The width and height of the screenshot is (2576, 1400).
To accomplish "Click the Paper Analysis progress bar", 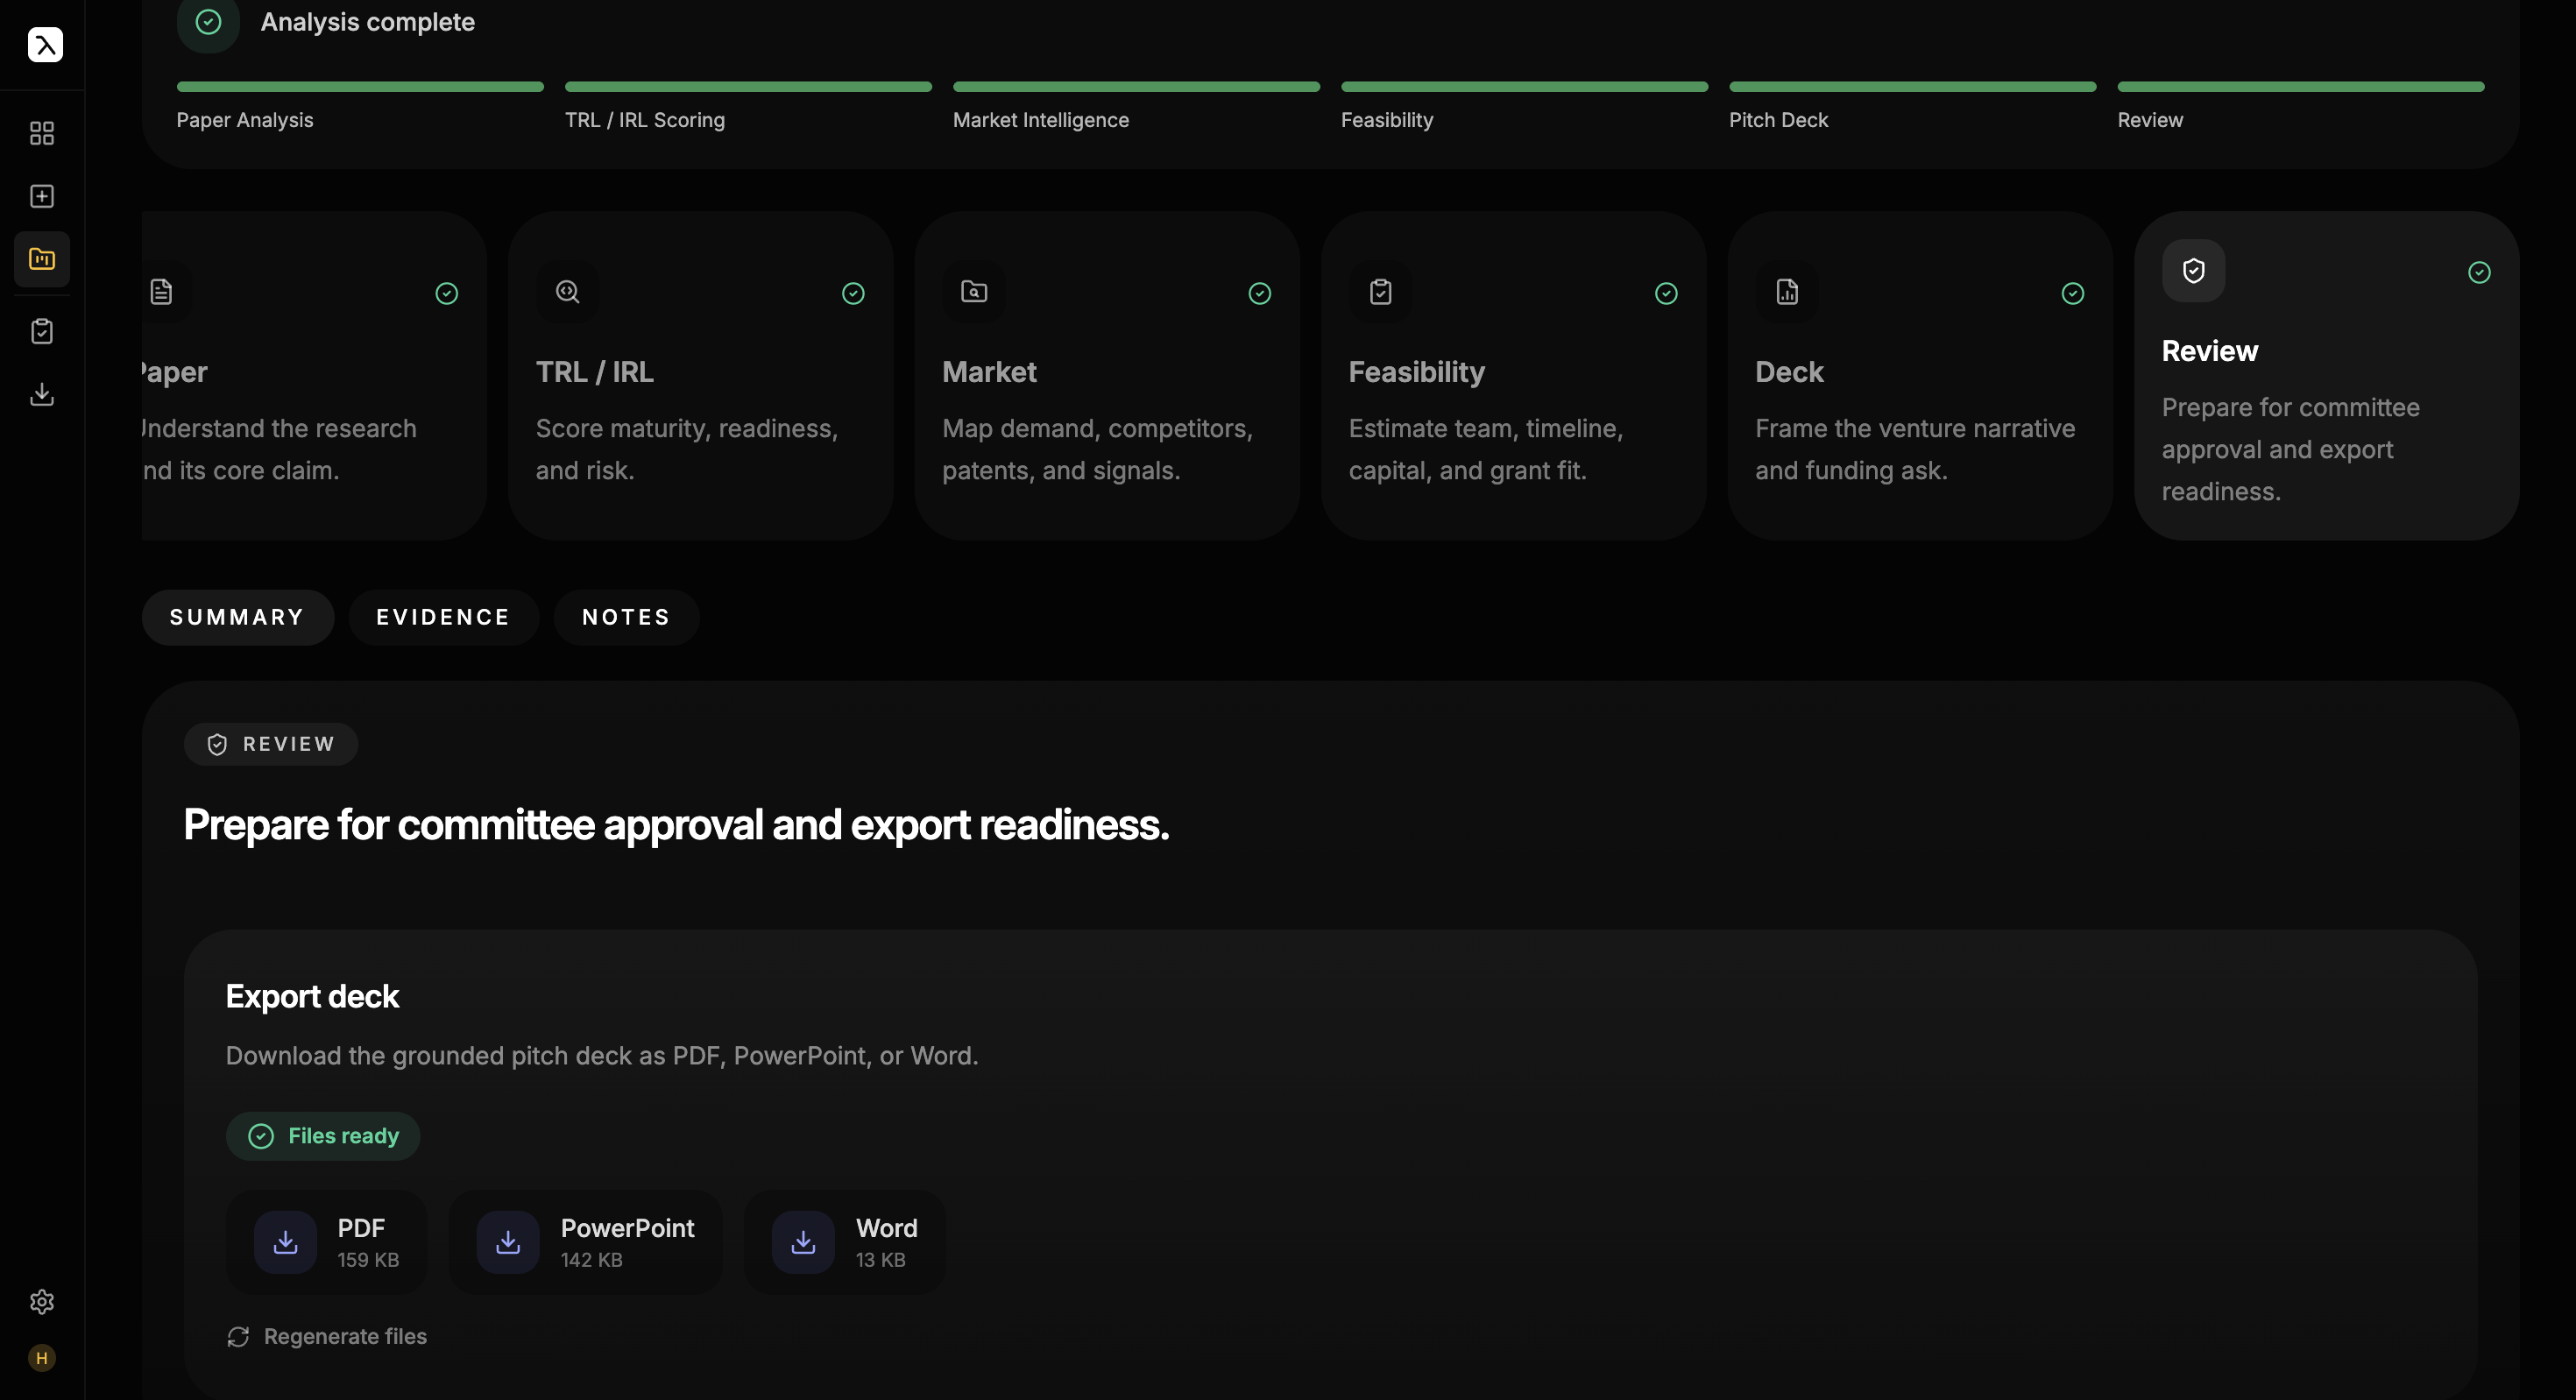I will (x=360, y=87).
